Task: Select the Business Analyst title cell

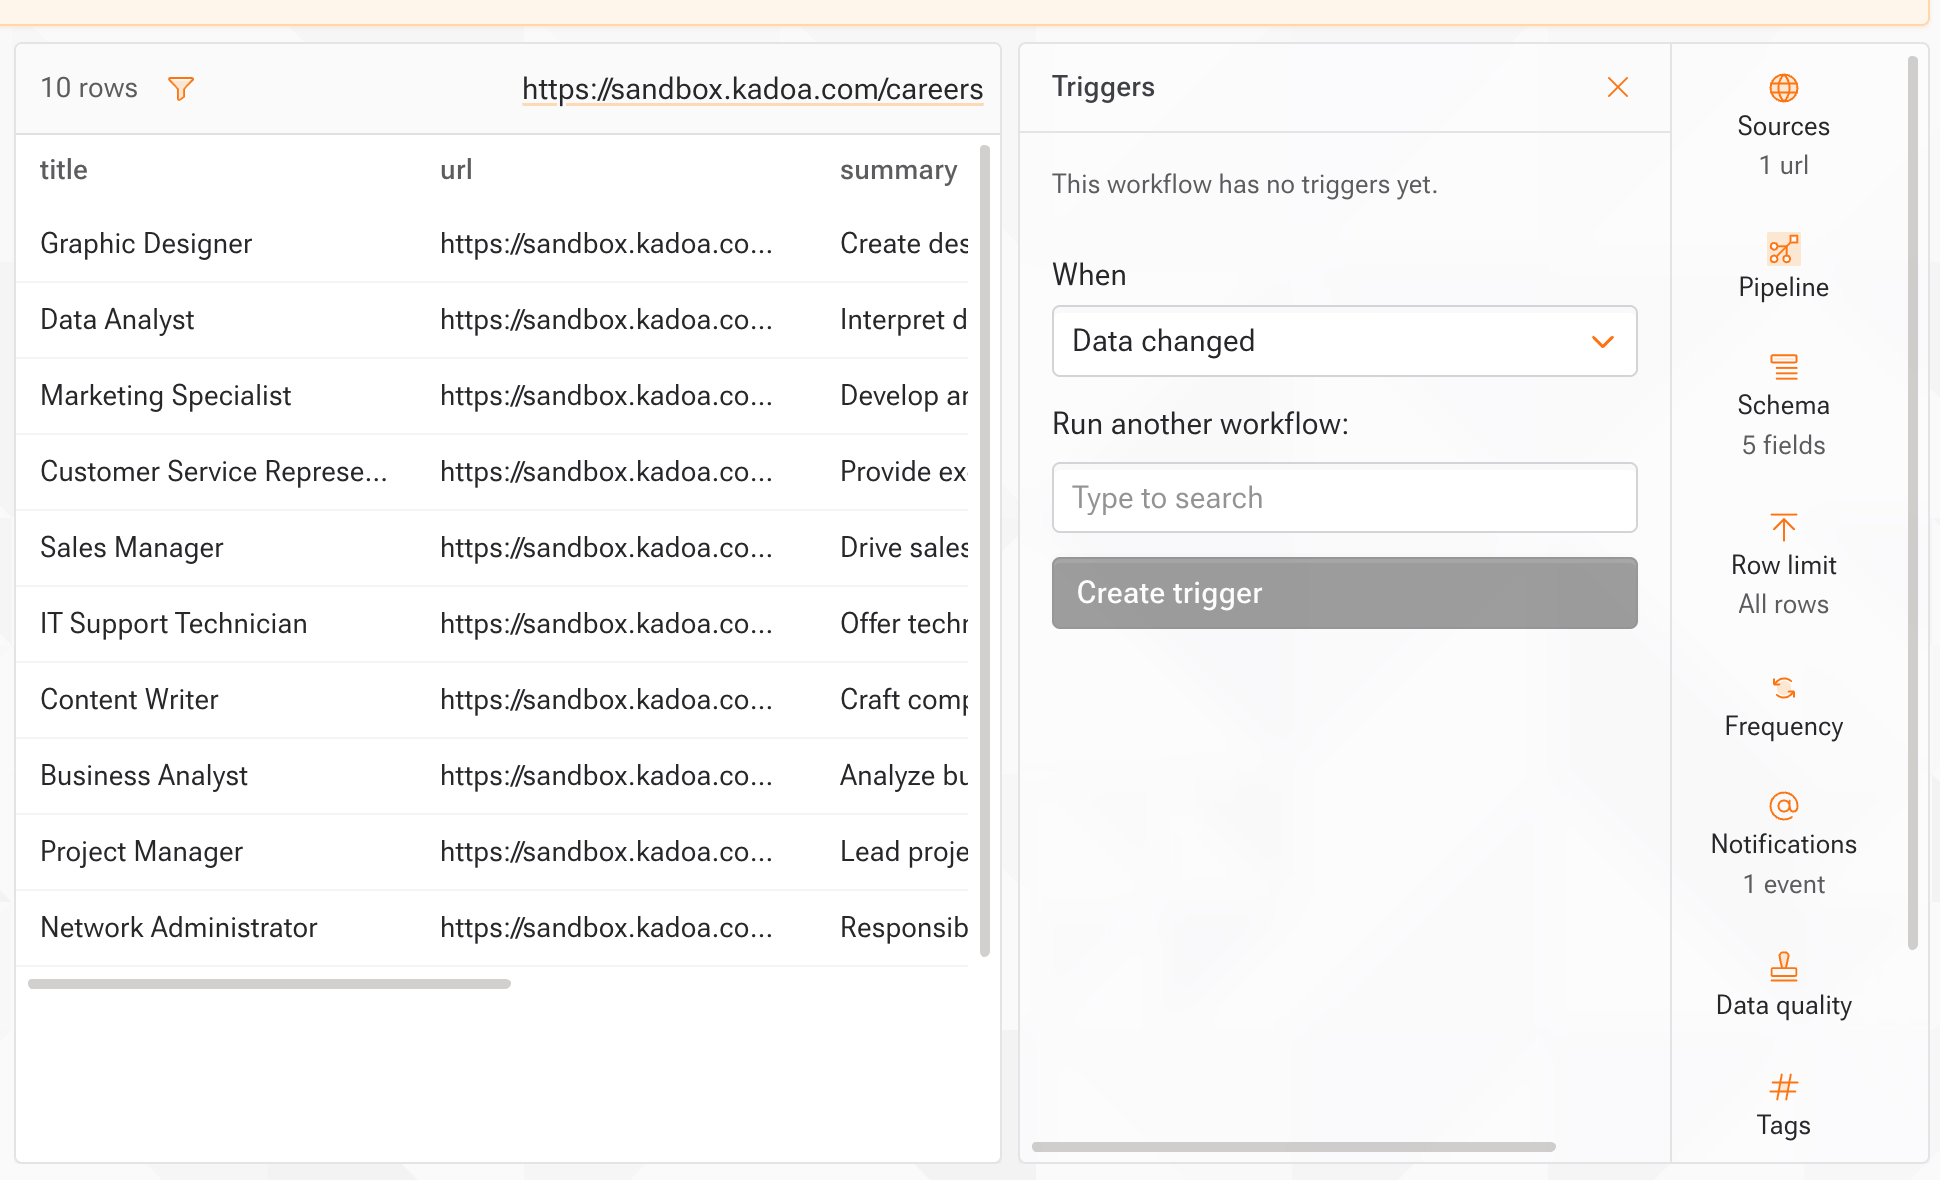Action: [144, 776]
